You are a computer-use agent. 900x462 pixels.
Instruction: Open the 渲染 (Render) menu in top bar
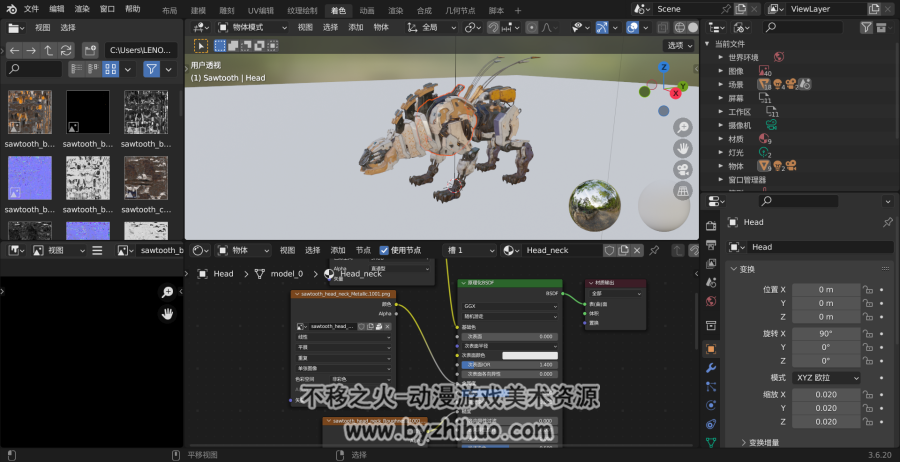[82, 9]
